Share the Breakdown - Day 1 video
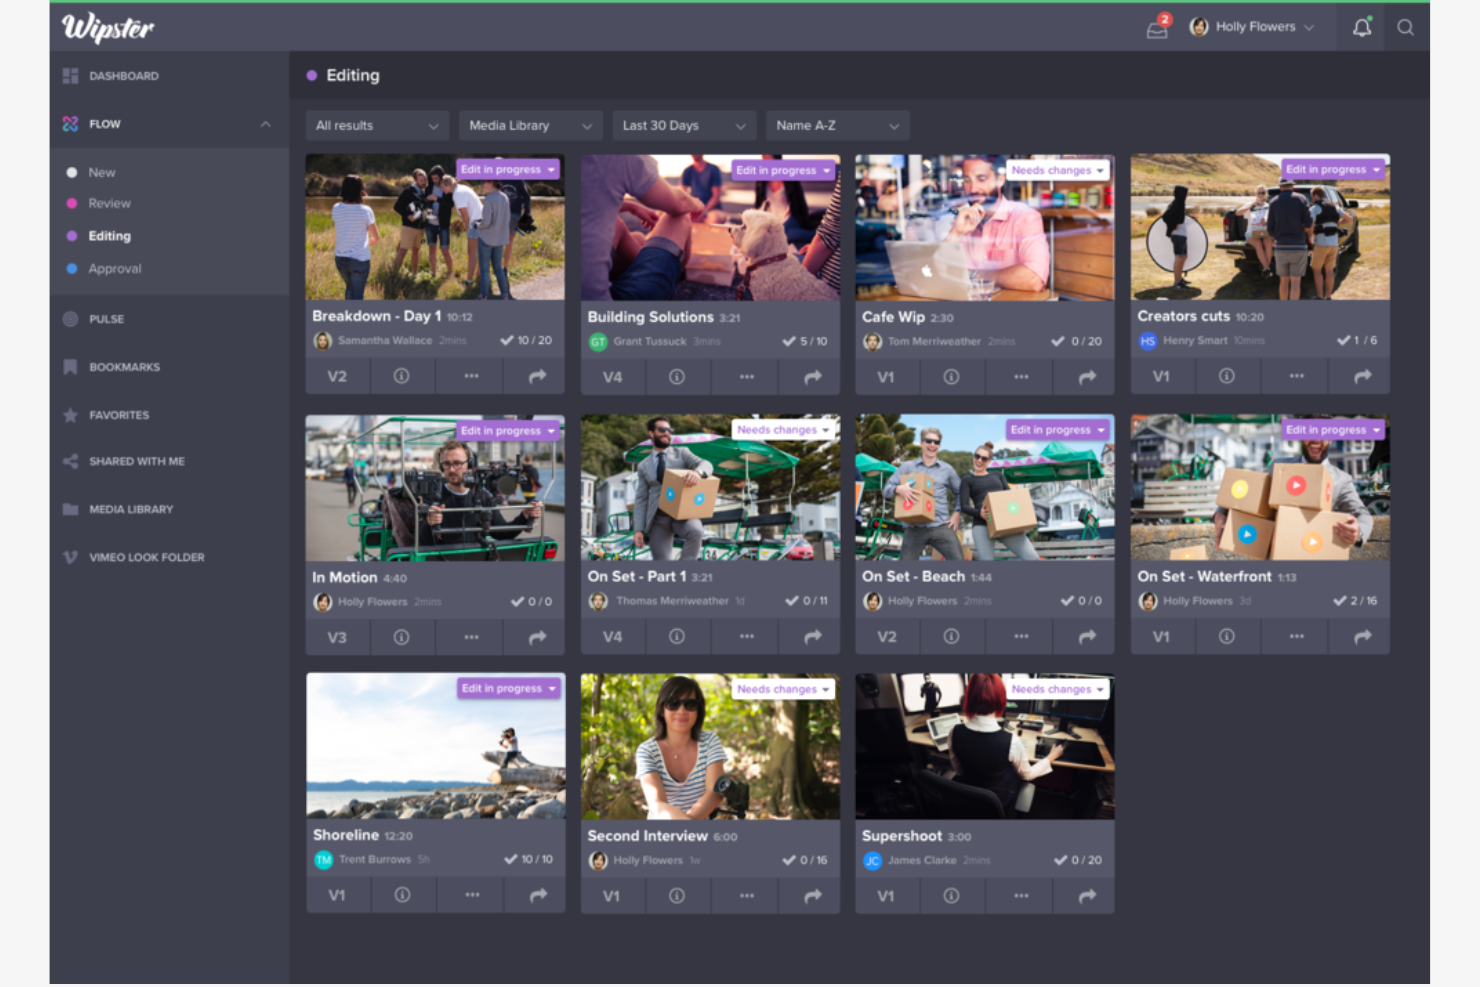This screenshot has width=1480, height=987. coord(537,377)
